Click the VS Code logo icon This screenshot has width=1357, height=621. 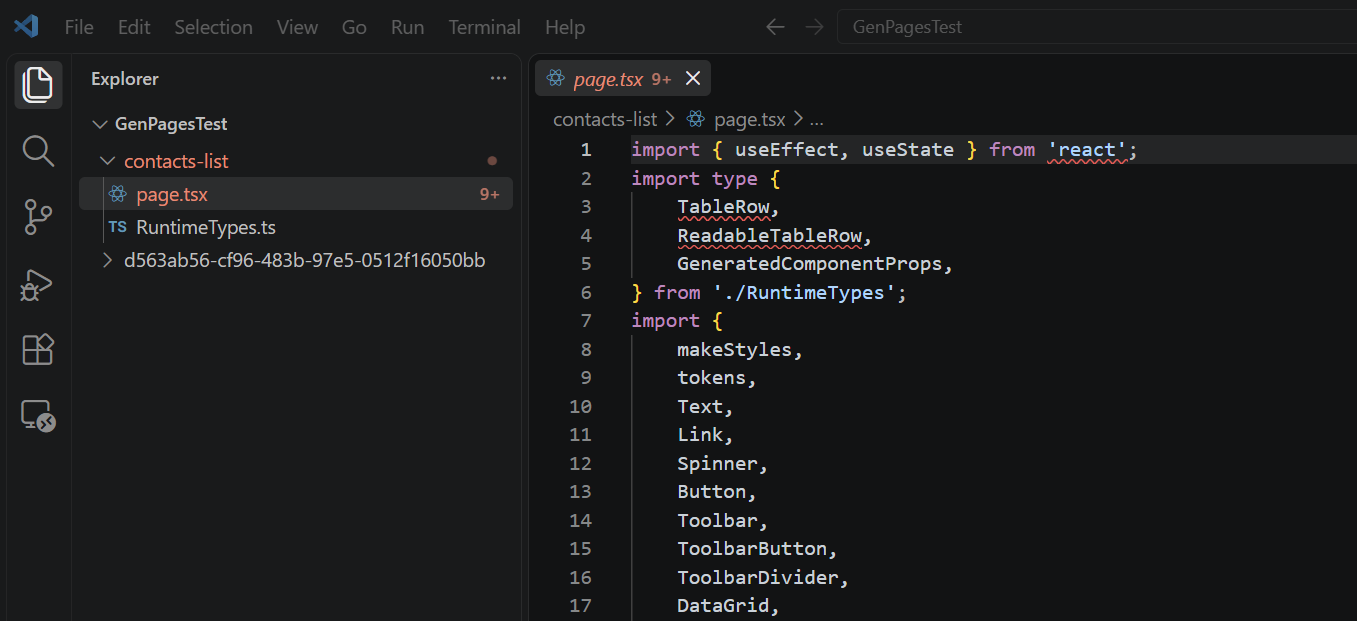[x=26, y=27]
